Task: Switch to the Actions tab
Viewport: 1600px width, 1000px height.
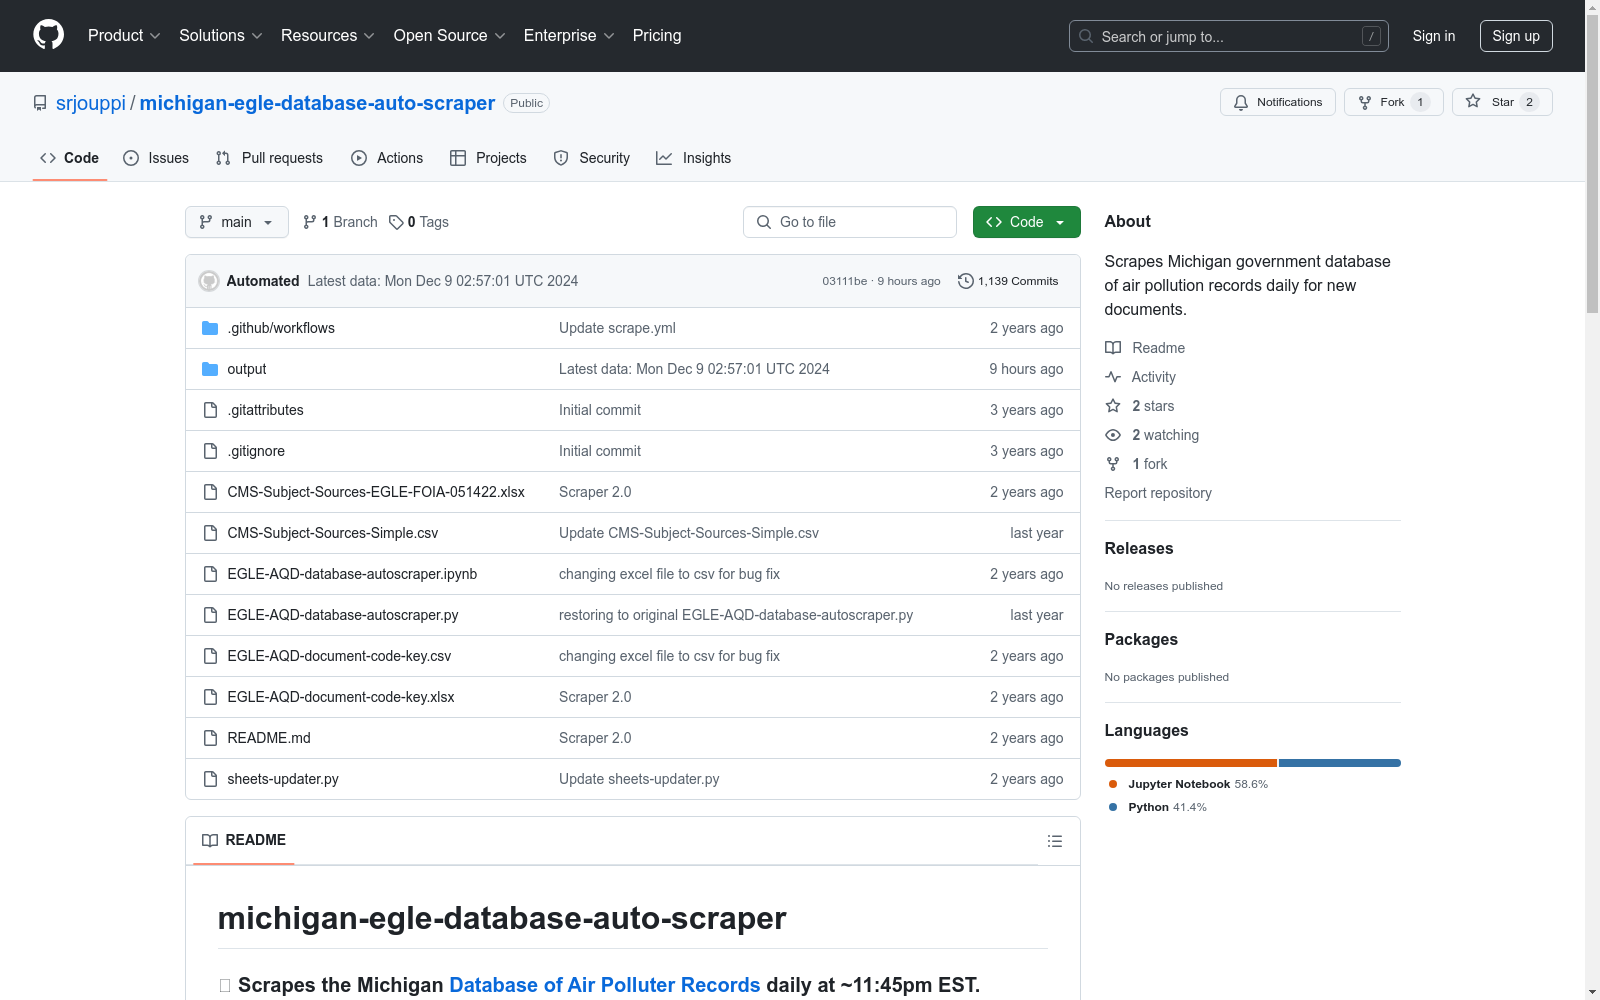Action: pyautogui.click(x=387, y=158)
